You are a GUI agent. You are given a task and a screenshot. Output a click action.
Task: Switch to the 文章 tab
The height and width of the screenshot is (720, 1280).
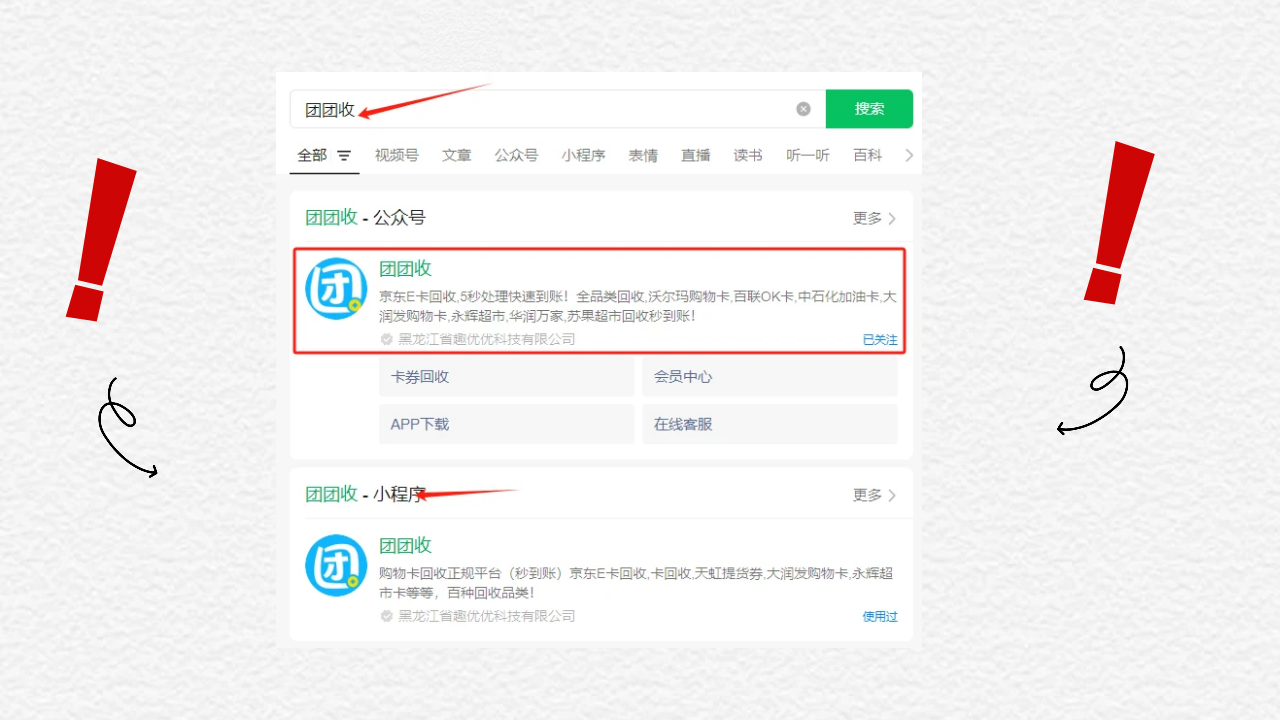click(x=457, y=155)
